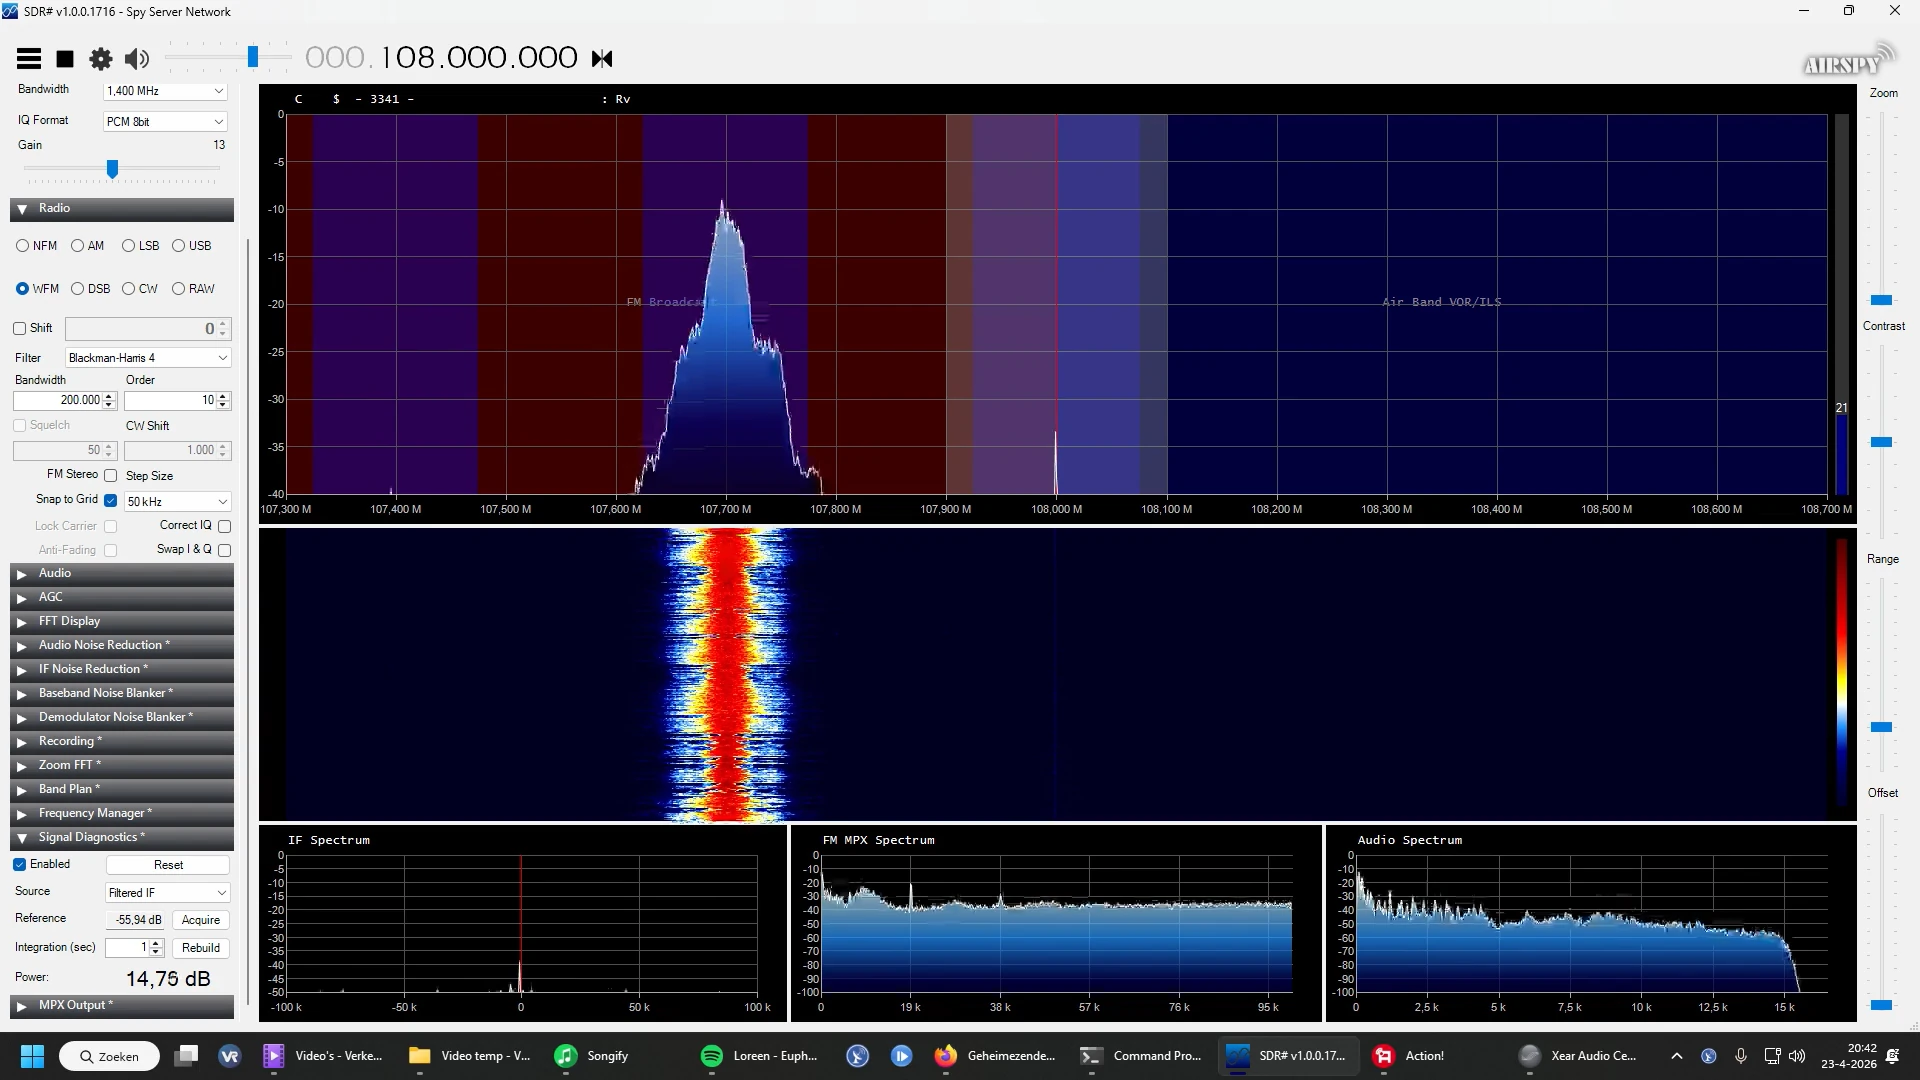Expand the Recording panel
1920x1080 pixels.
(22, 742)
